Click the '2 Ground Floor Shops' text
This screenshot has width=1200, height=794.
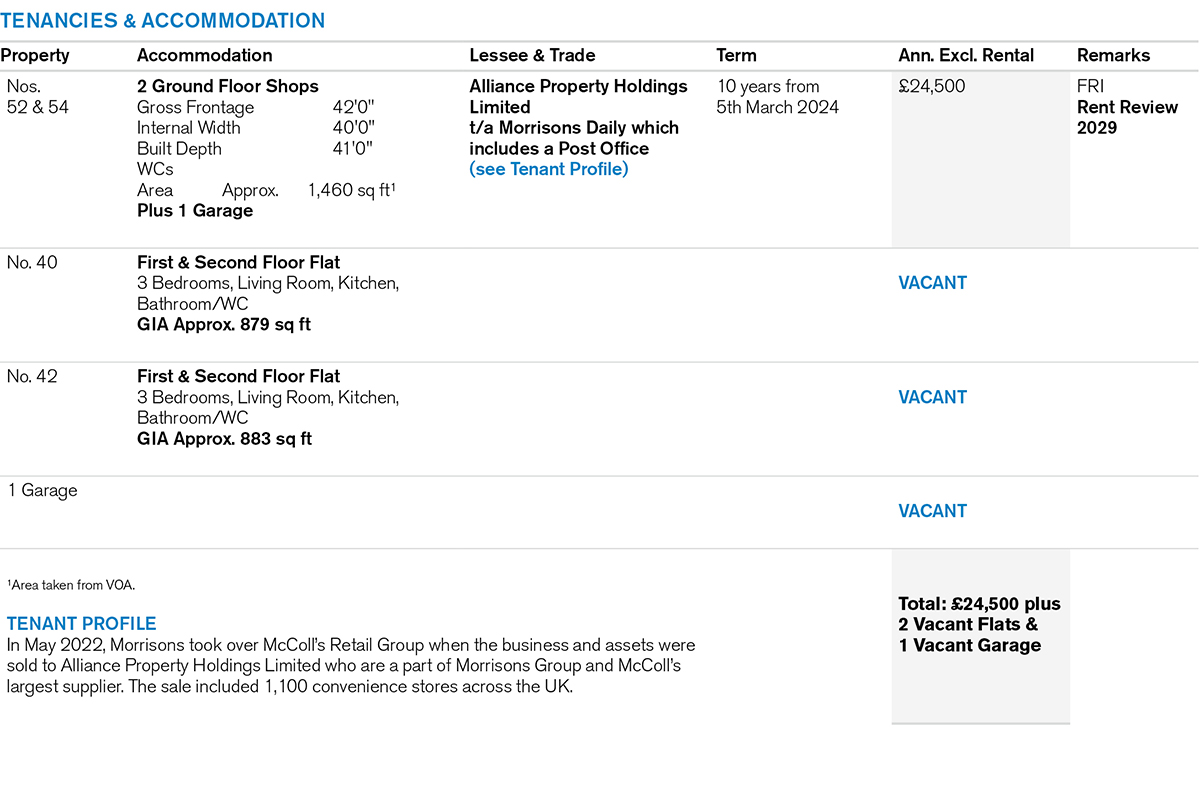(227, 87)
